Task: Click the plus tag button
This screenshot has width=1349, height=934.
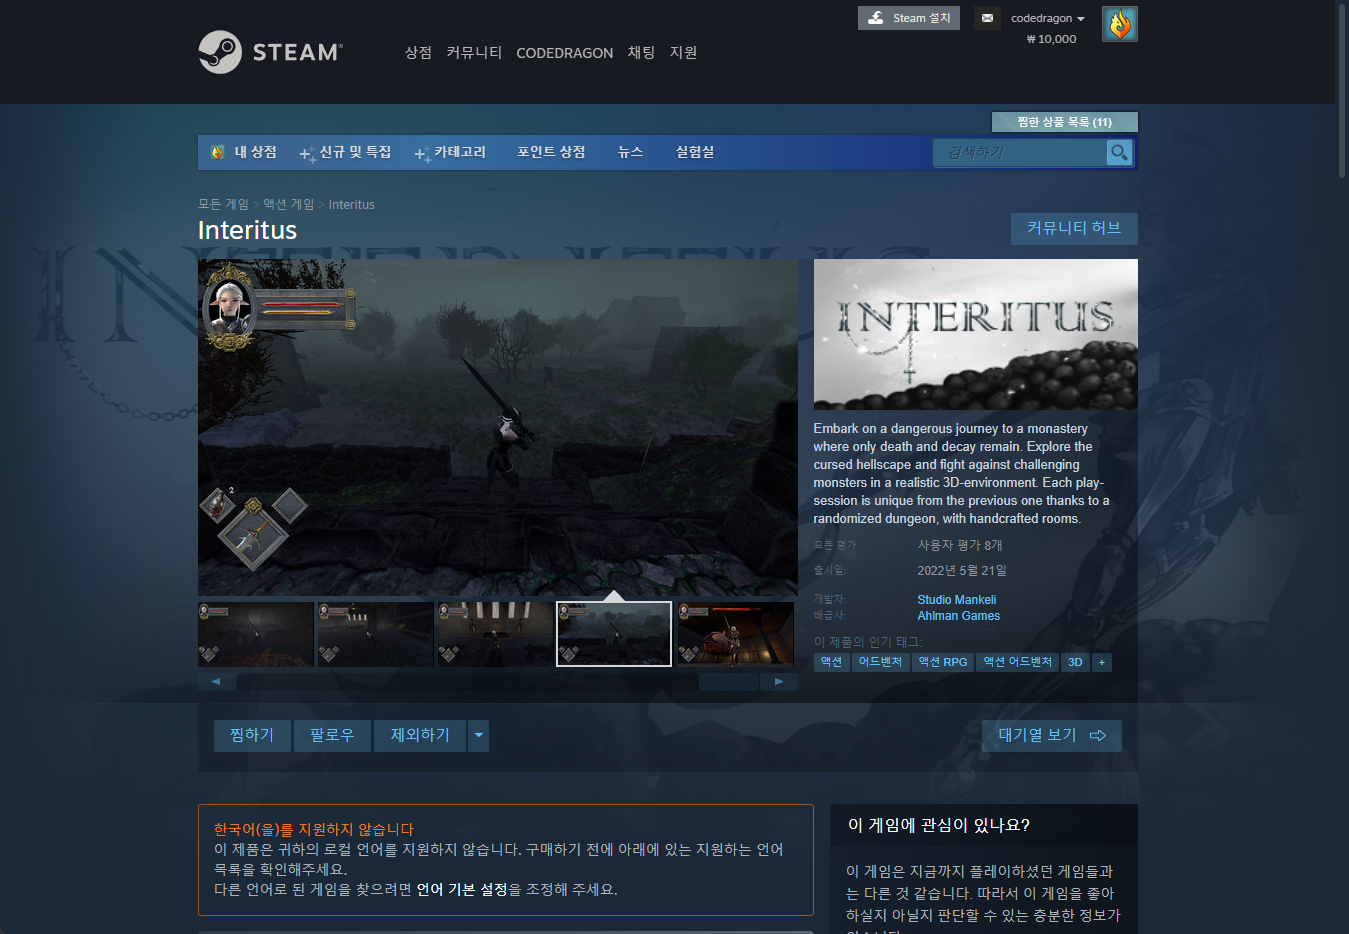Action: tap(1102, 662)
